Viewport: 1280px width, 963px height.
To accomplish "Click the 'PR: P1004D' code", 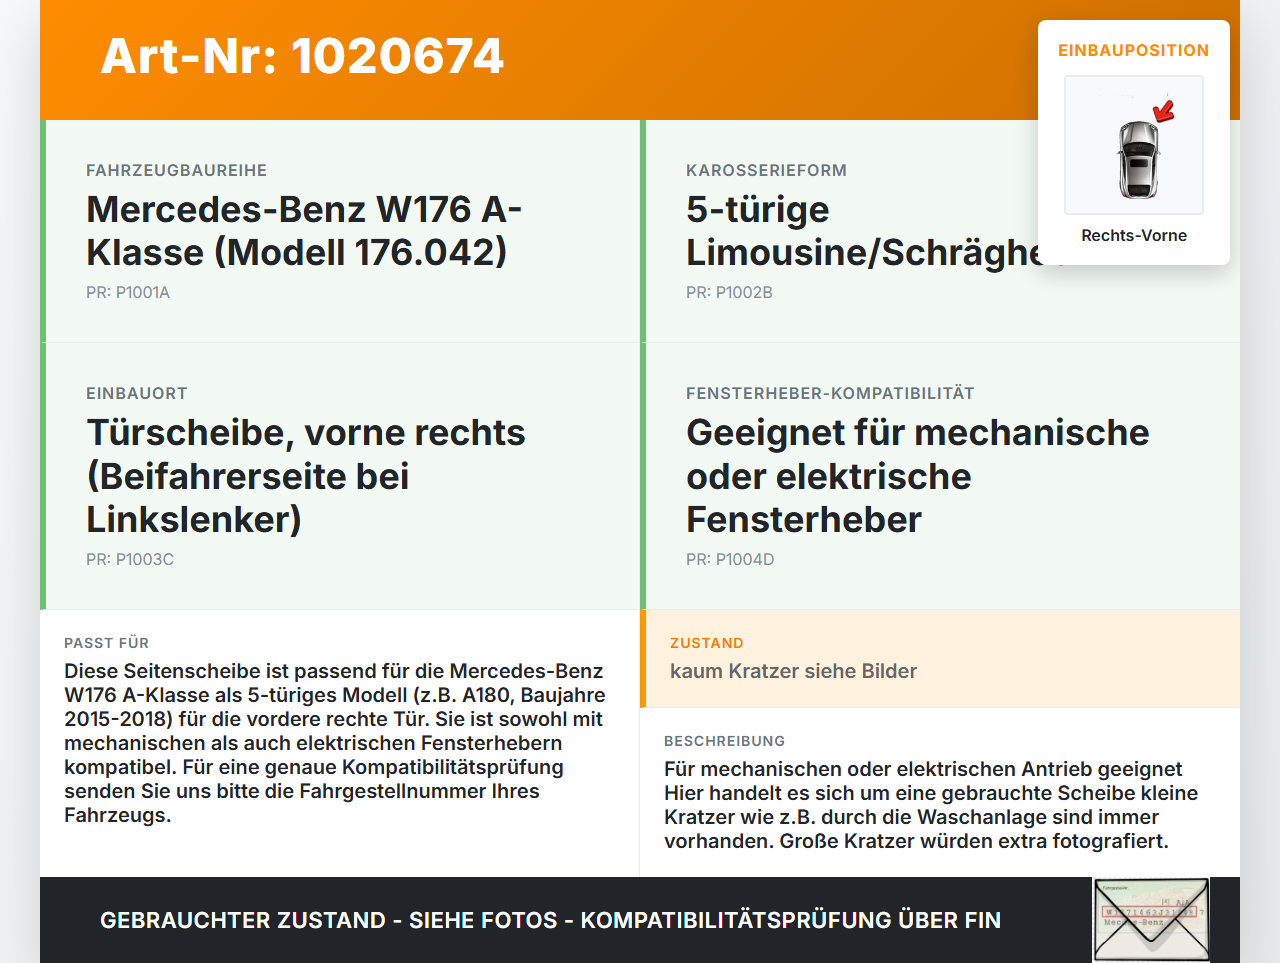I will (x=730, y=559).
